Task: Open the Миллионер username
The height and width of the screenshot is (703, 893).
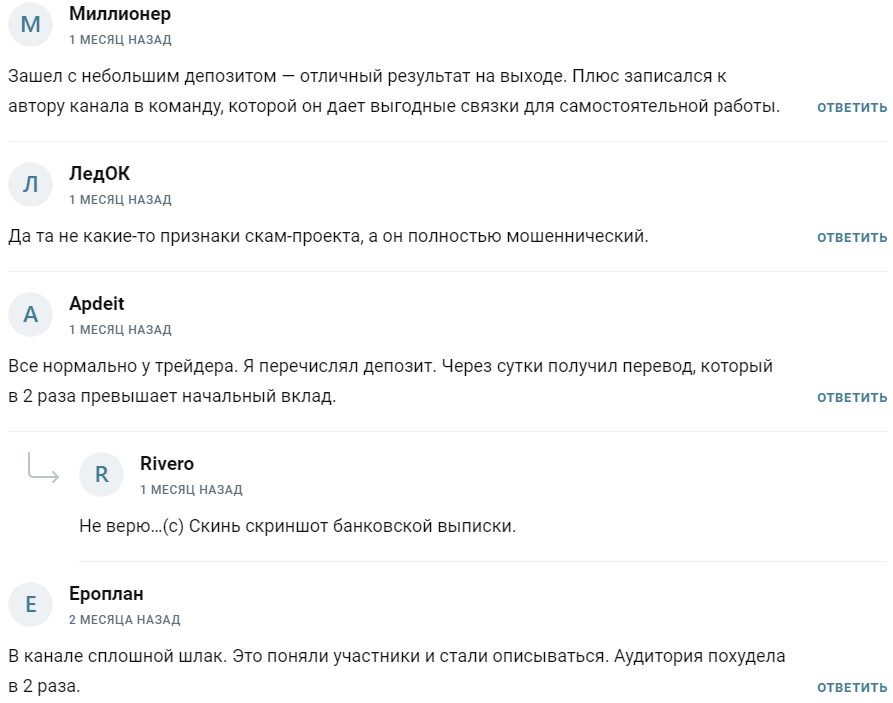Action: (120, 14)
